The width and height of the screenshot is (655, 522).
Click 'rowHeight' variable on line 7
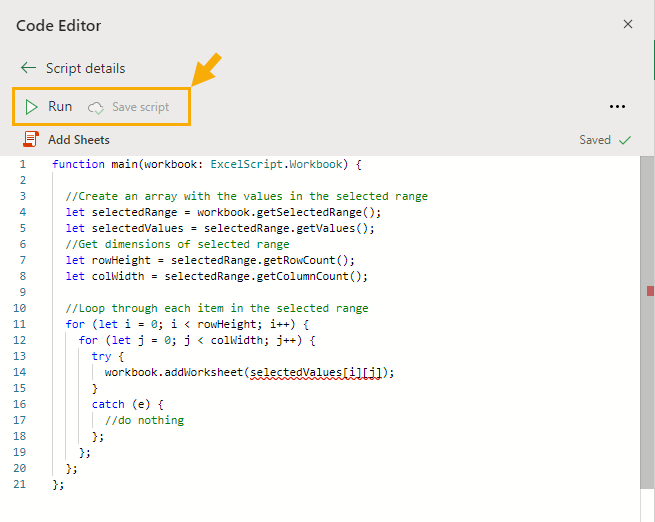point(121,260)
